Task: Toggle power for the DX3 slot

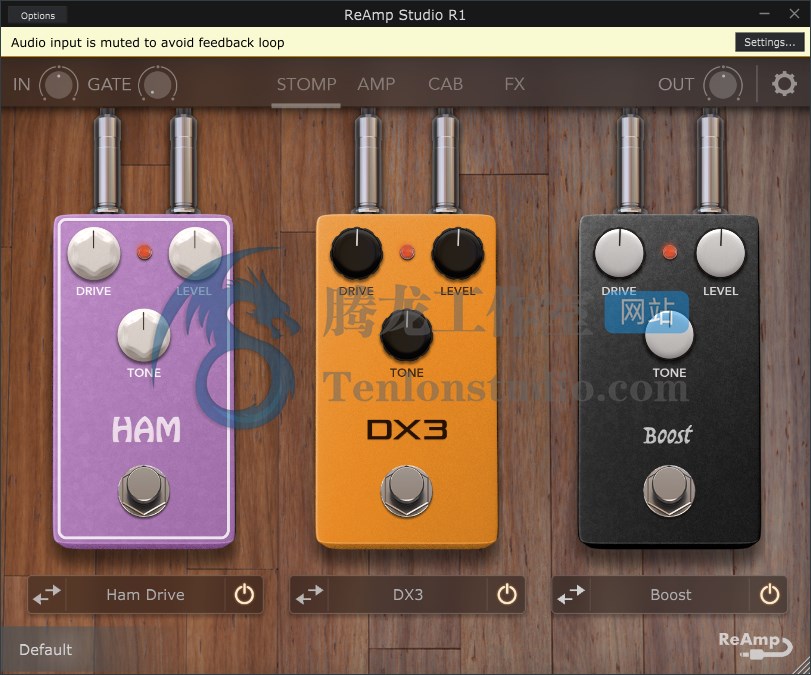Action: coord(507,595)
